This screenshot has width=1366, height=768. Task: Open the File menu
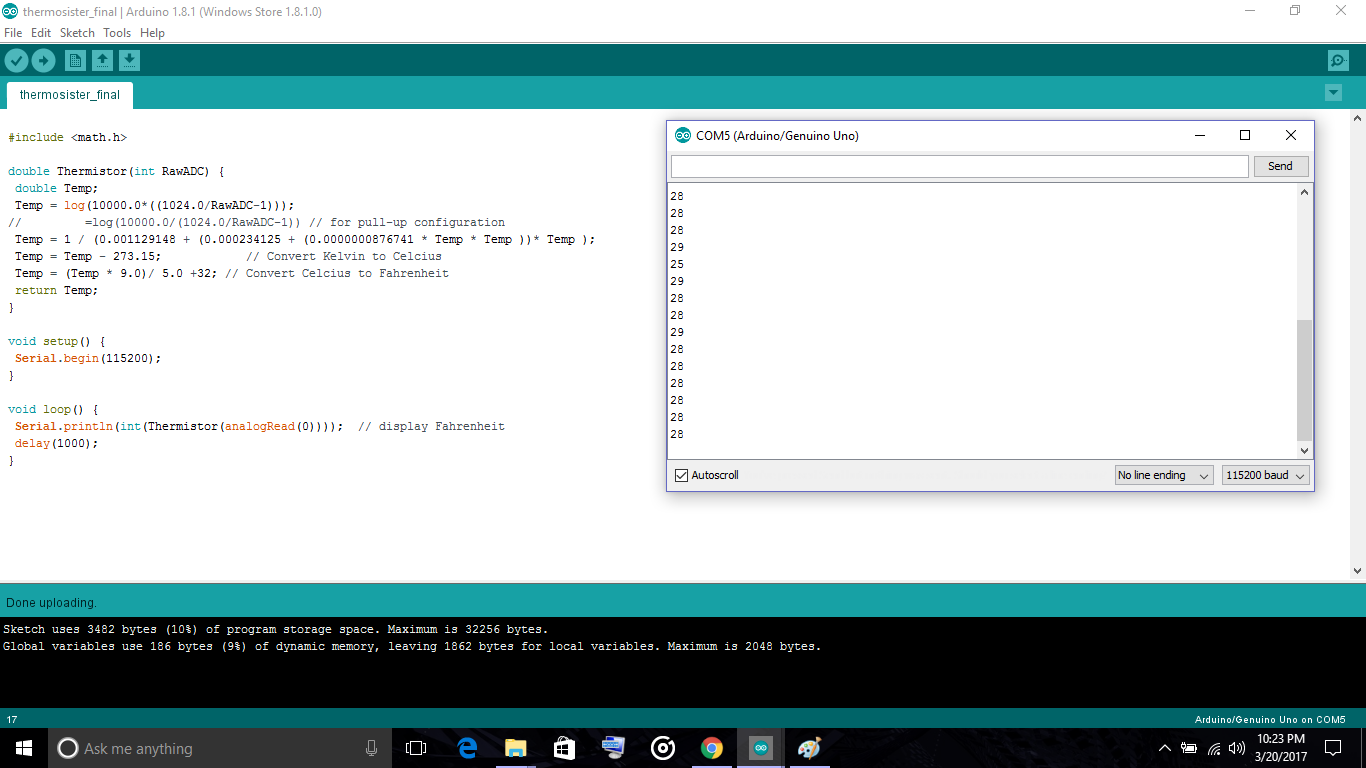tap(13, 33)
